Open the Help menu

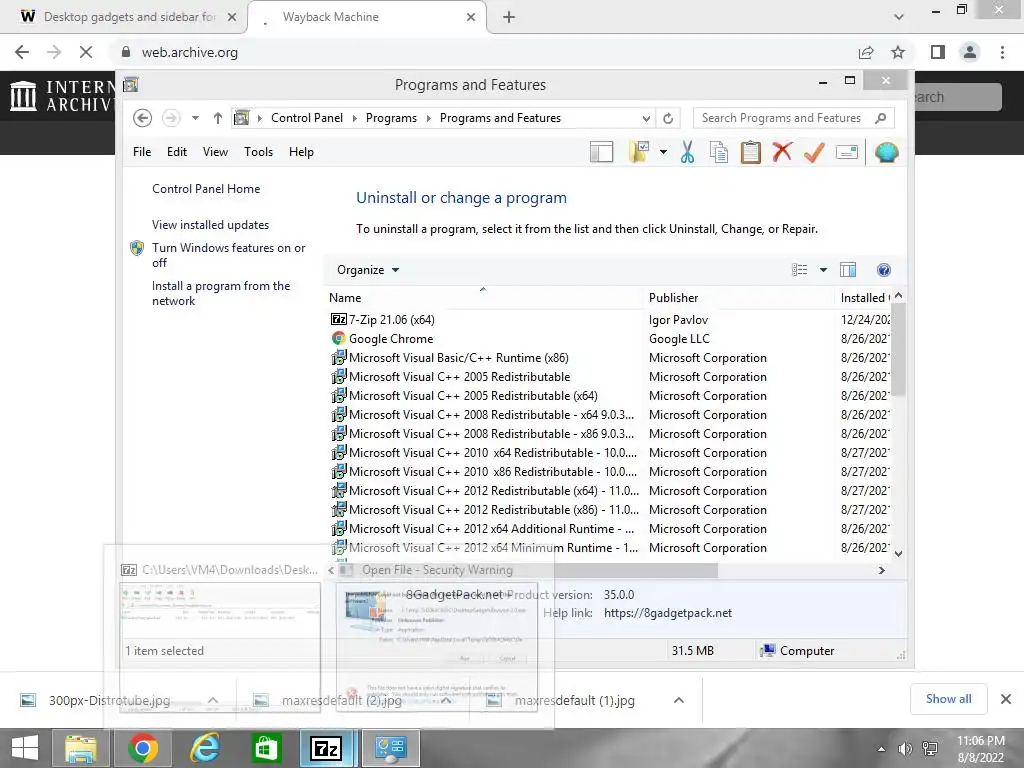click(301, 152)
